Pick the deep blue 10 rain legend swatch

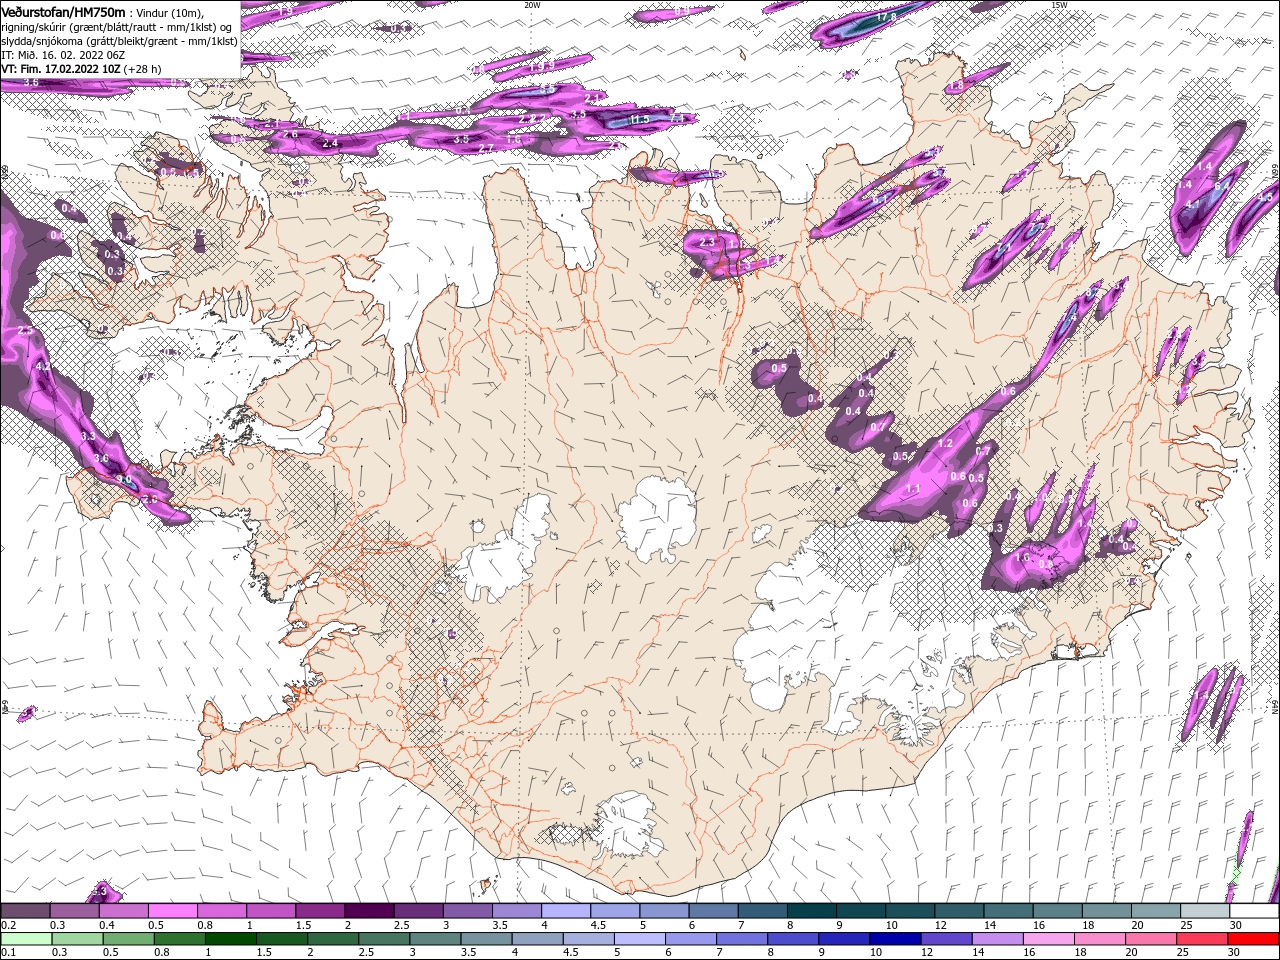[894, 938]
